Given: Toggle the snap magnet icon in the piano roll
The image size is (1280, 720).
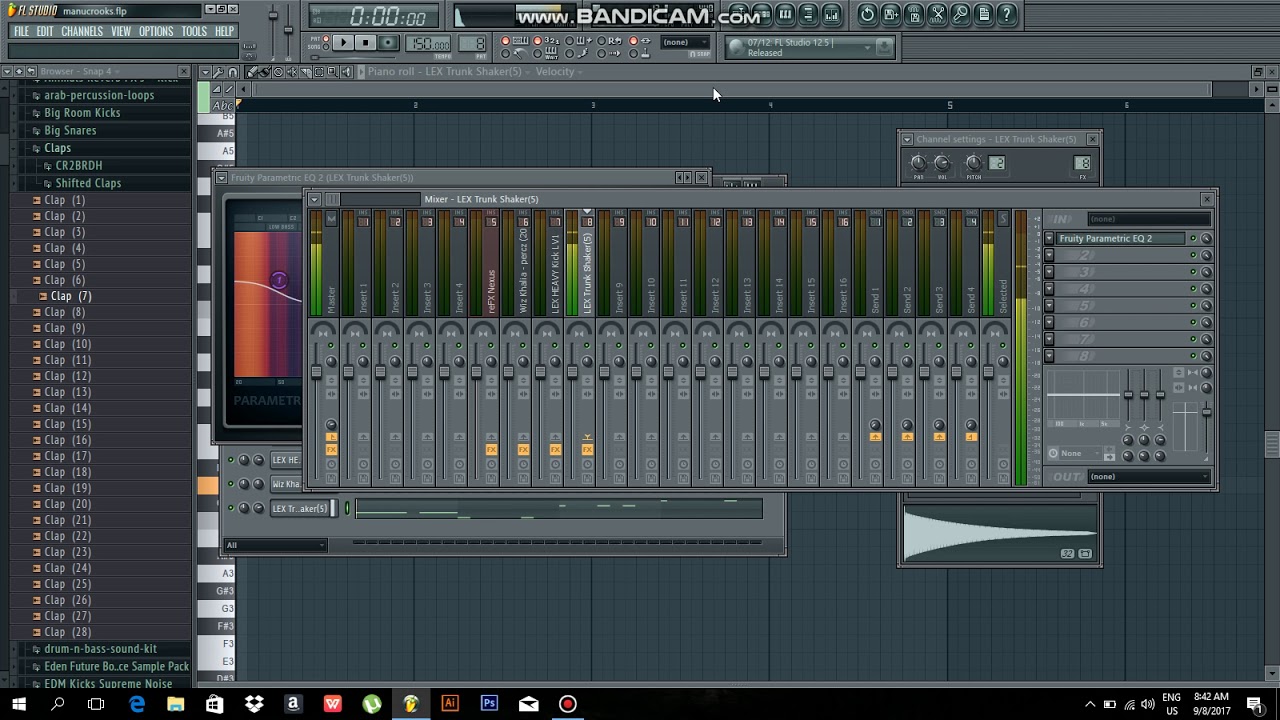Looking at the screenshot, I should [x=233, y=72].
